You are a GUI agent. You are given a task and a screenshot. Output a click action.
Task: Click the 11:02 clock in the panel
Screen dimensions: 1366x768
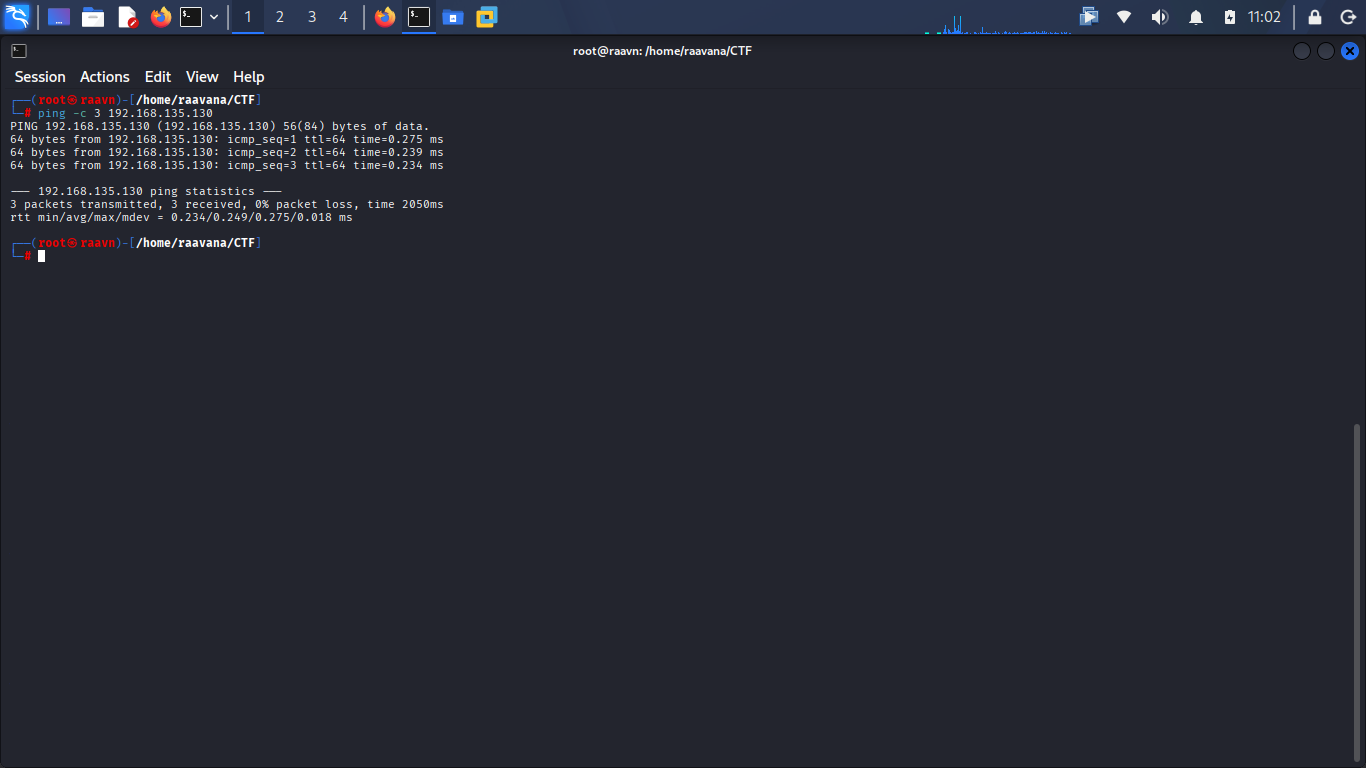coord(1264,17)
